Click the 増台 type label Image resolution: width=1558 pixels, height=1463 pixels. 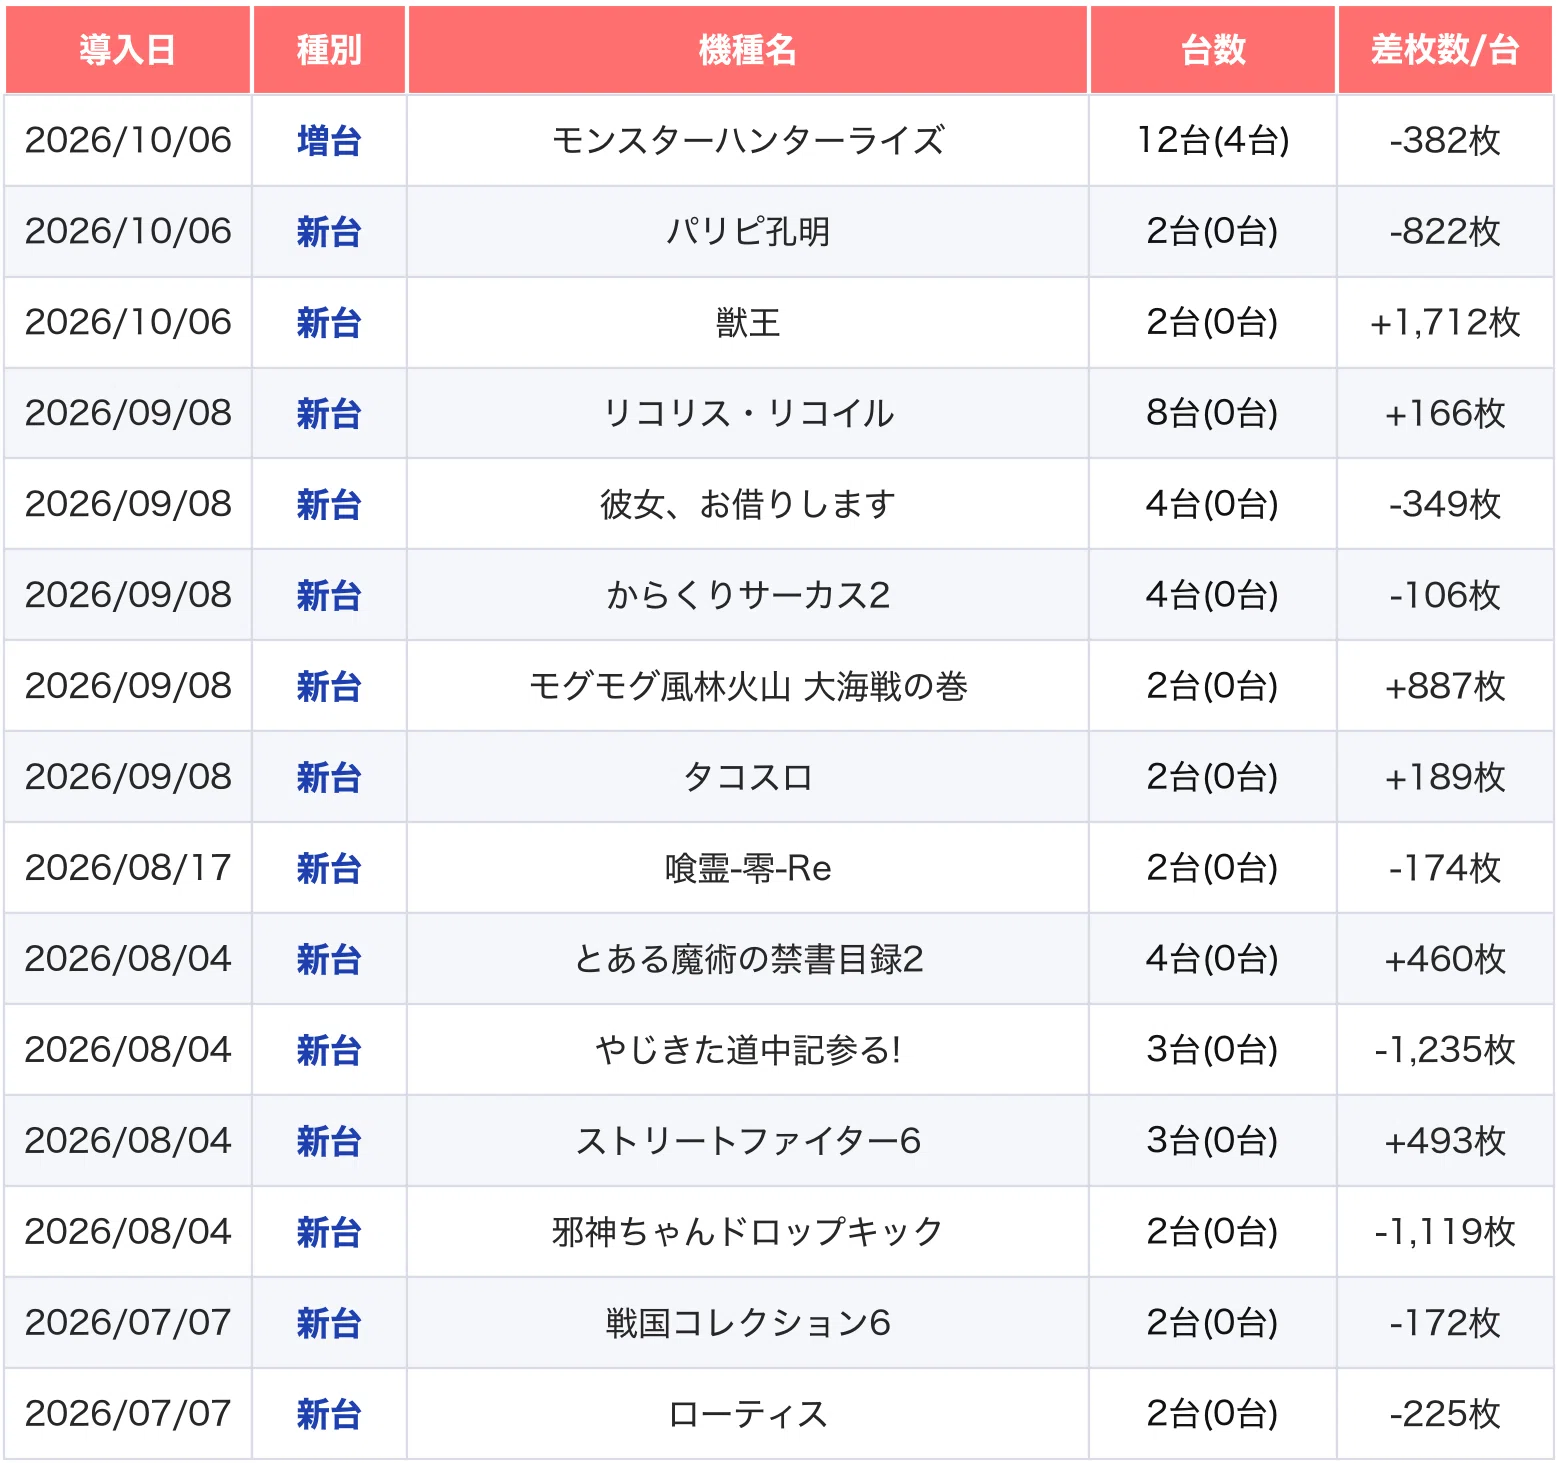click(x=329, y=141)
